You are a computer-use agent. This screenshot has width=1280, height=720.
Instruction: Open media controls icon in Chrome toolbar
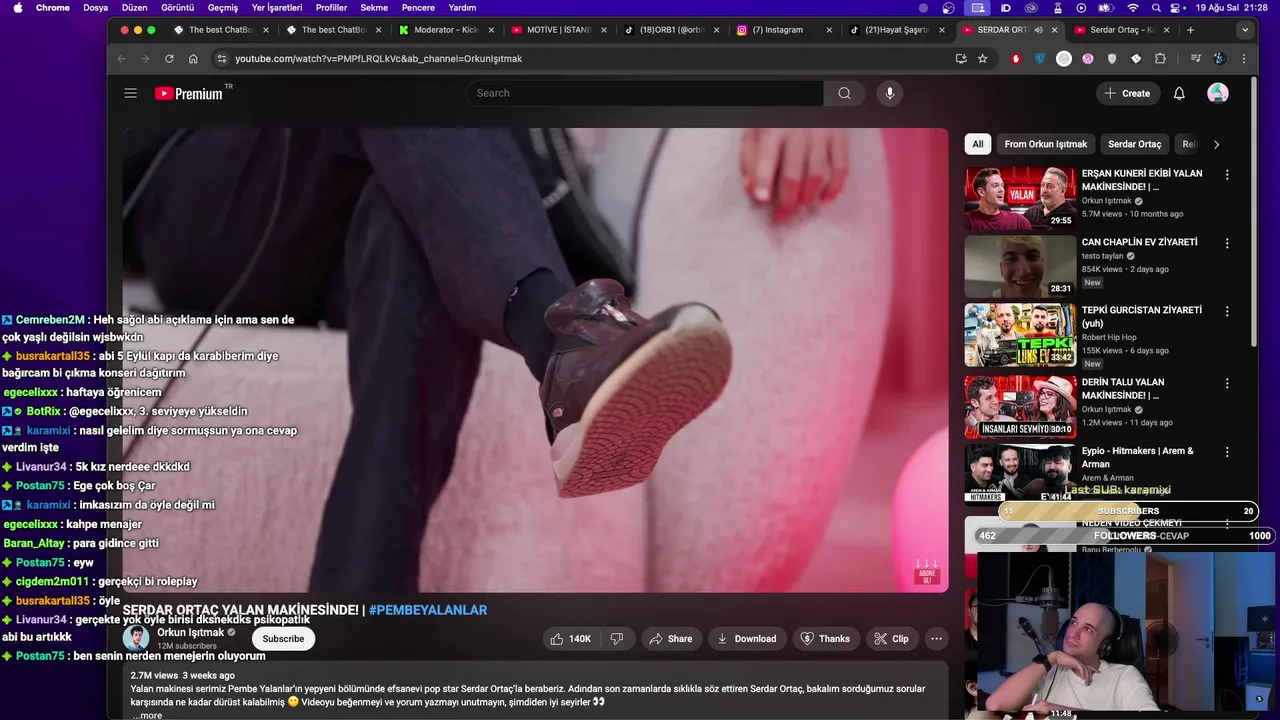pos(1196,59)
